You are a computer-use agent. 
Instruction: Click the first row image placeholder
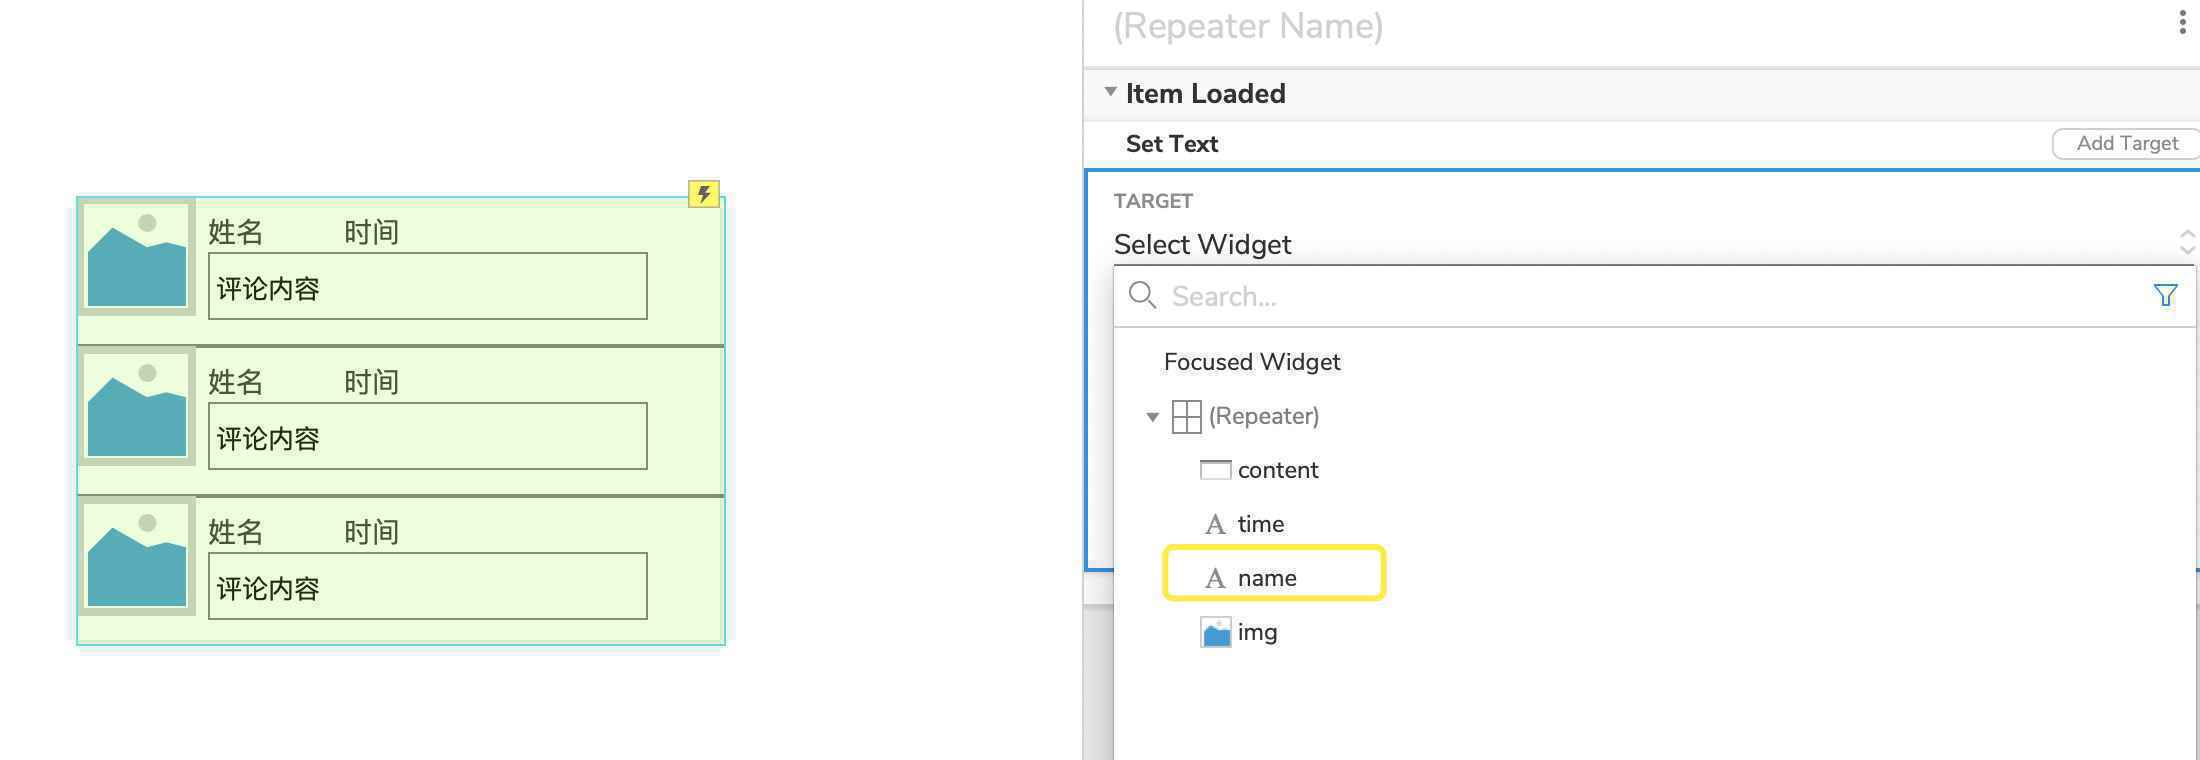(x=137, y=256)
